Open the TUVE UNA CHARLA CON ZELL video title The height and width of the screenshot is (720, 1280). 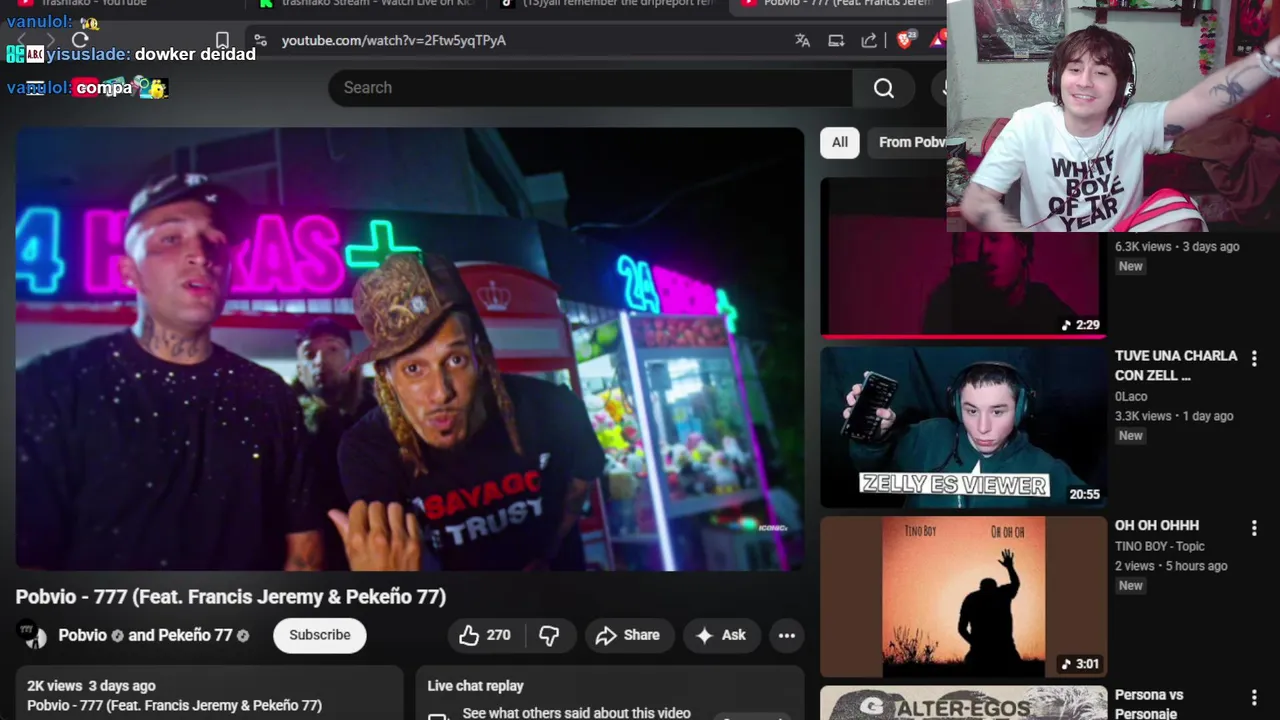click(1176, 365)
